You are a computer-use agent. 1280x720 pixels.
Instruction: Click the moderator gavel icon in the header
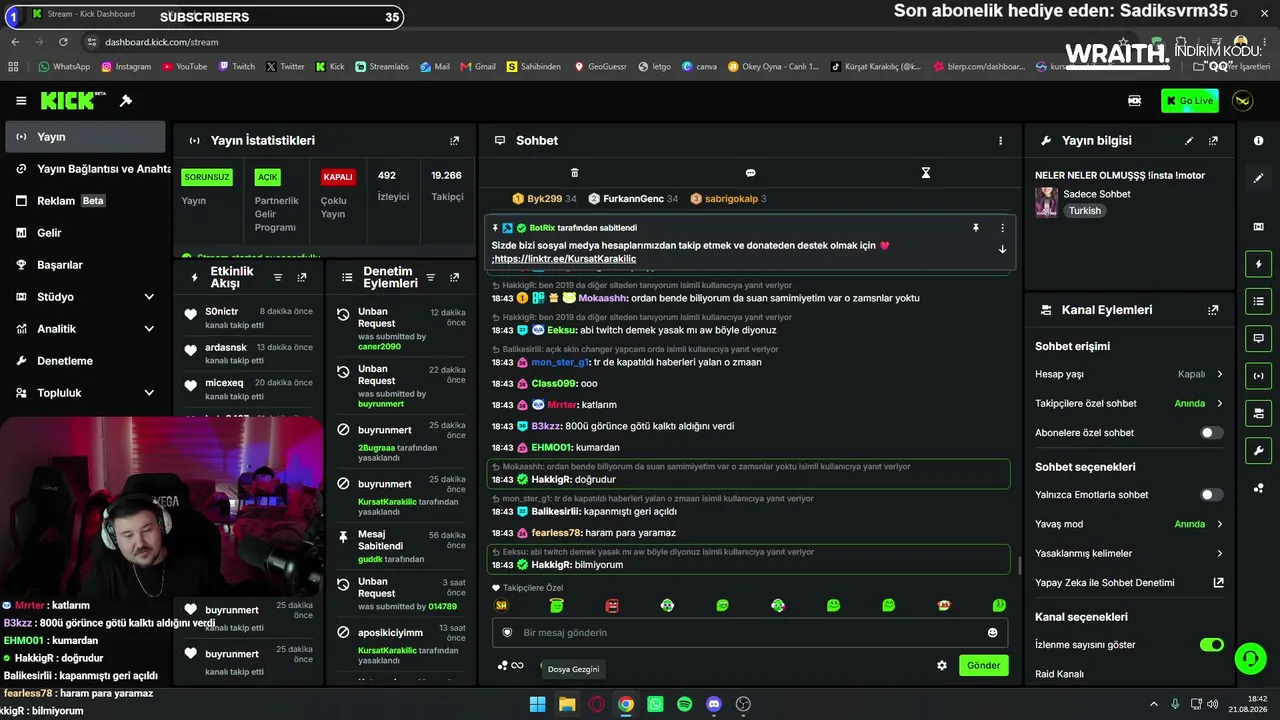pyautogui.click(x=126, y=101)
